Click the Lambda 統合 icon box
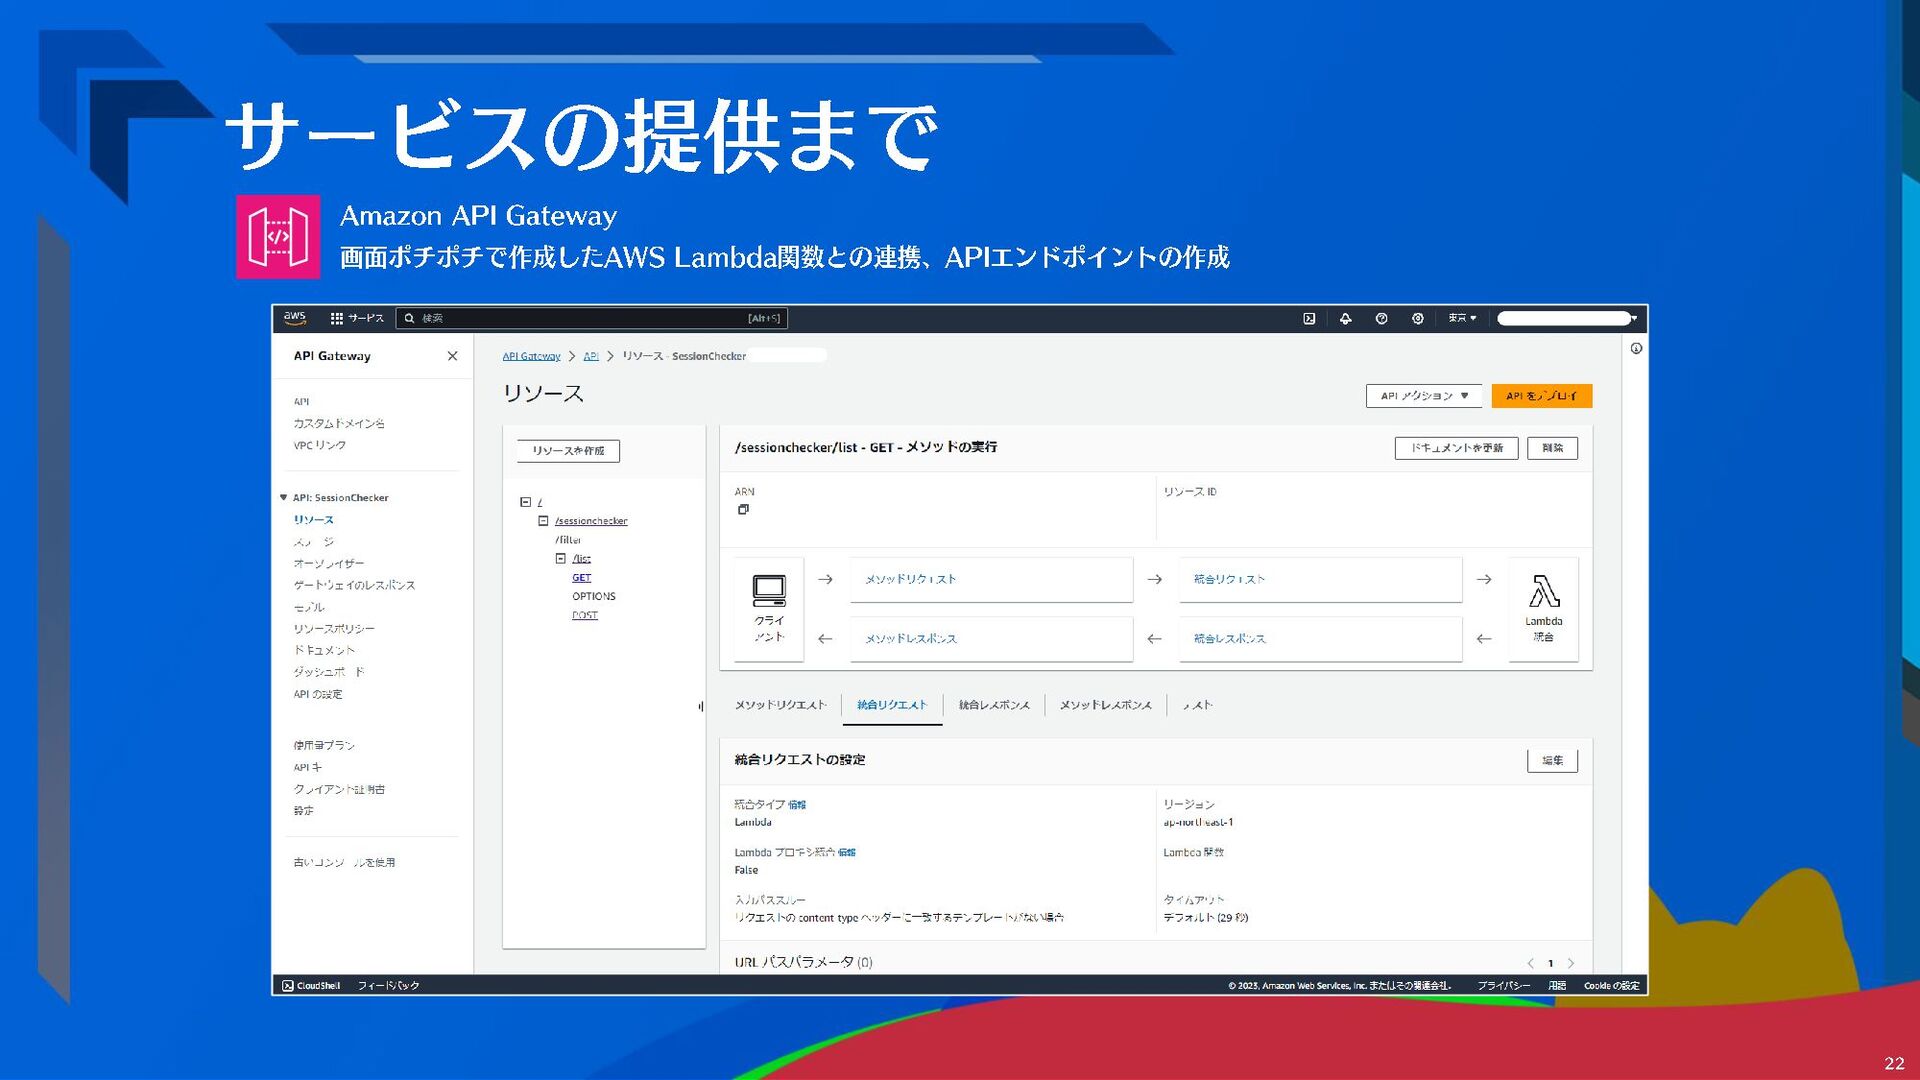Viewport: 1920px width, 1080px height. coord(1543,609)
